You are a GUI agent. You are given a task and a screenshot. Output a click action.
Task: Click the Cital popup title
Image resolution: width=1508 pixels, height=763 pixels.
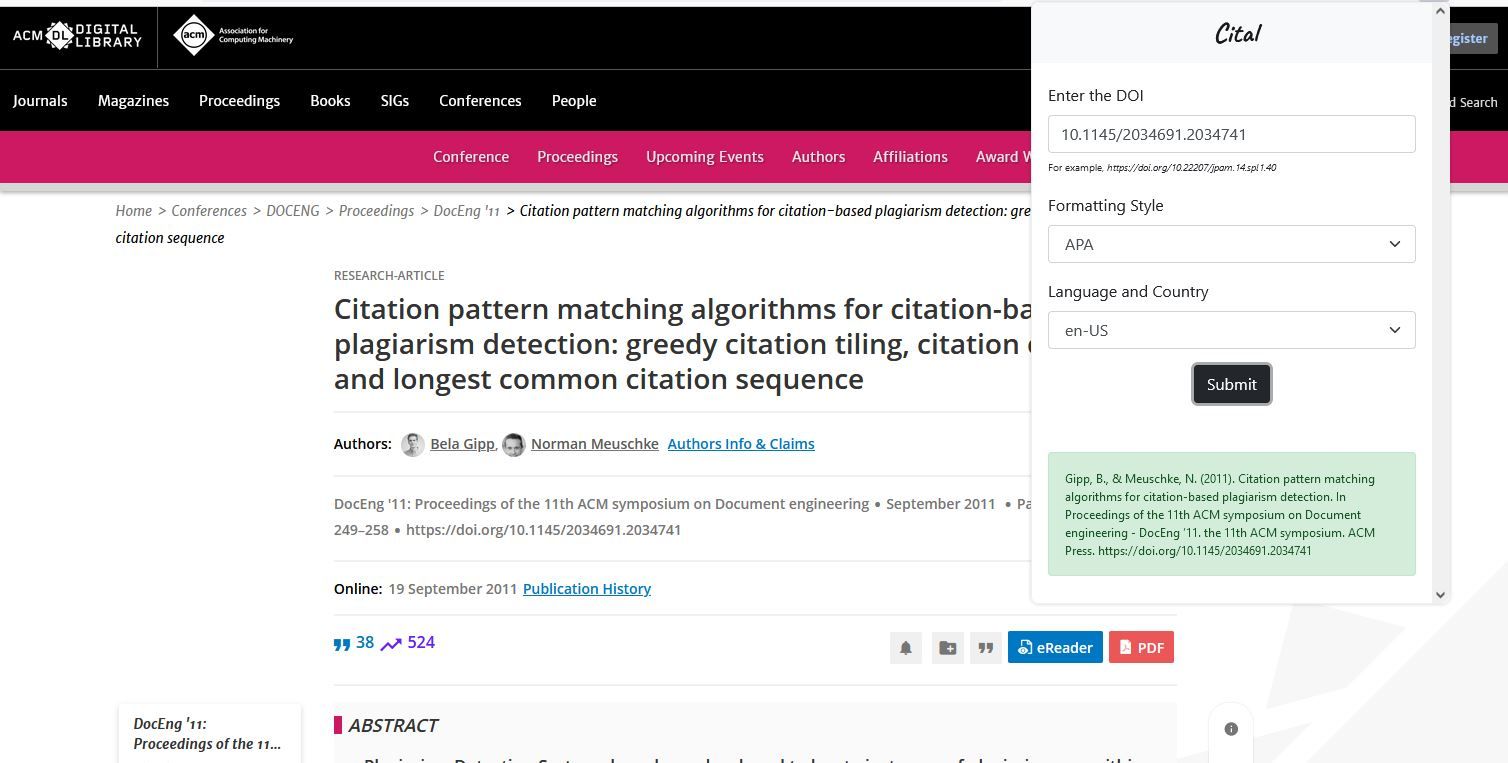coord(1238,33)
